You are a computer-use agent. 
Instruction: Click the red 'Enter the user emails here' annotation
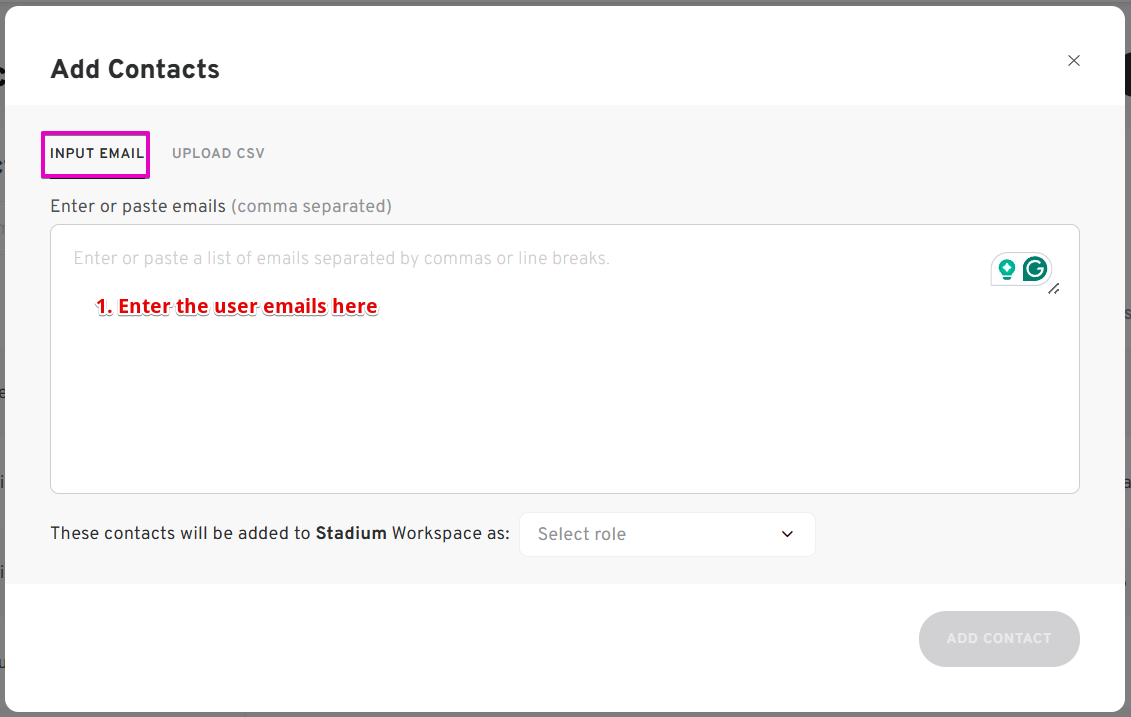(x=237, y=306)
